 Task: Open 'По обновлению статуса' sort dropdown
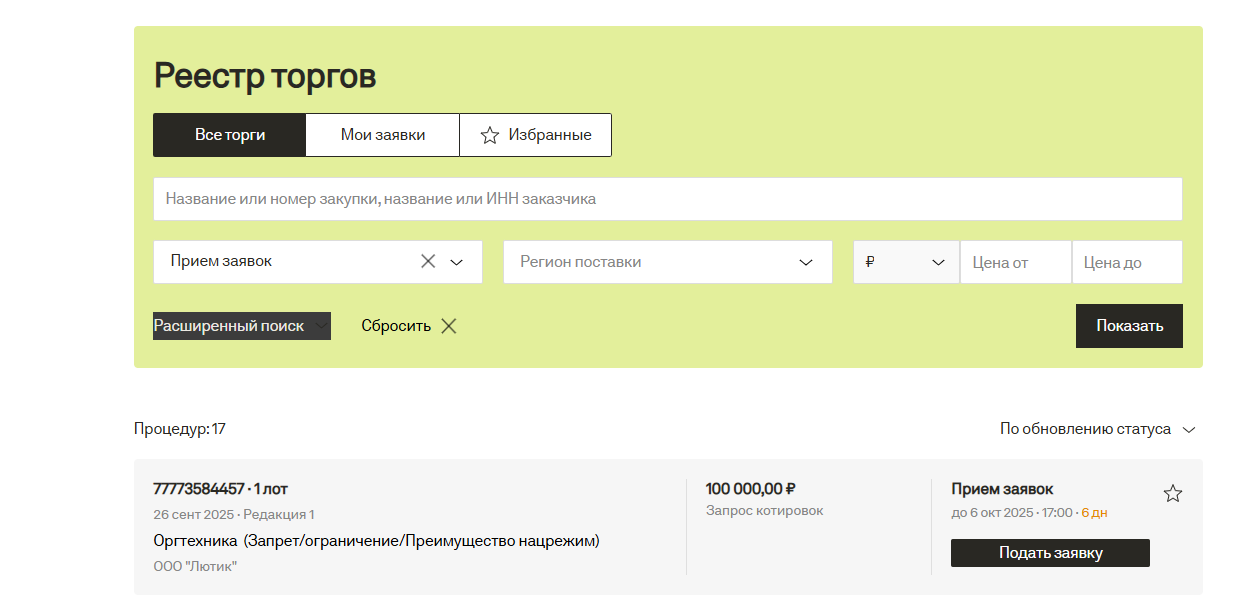[1097, 429]
